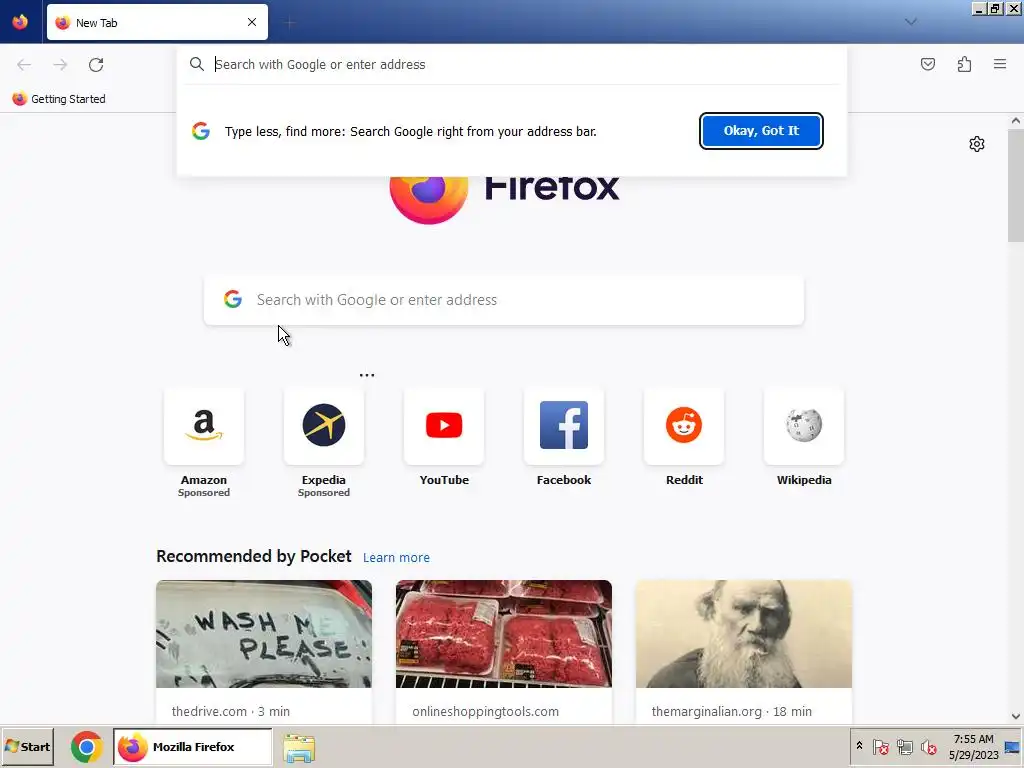Screen dimensions: 1024x768
Task: Open the list all tabs dropdown
Action: pyautogui.click(x=910, y=22)
